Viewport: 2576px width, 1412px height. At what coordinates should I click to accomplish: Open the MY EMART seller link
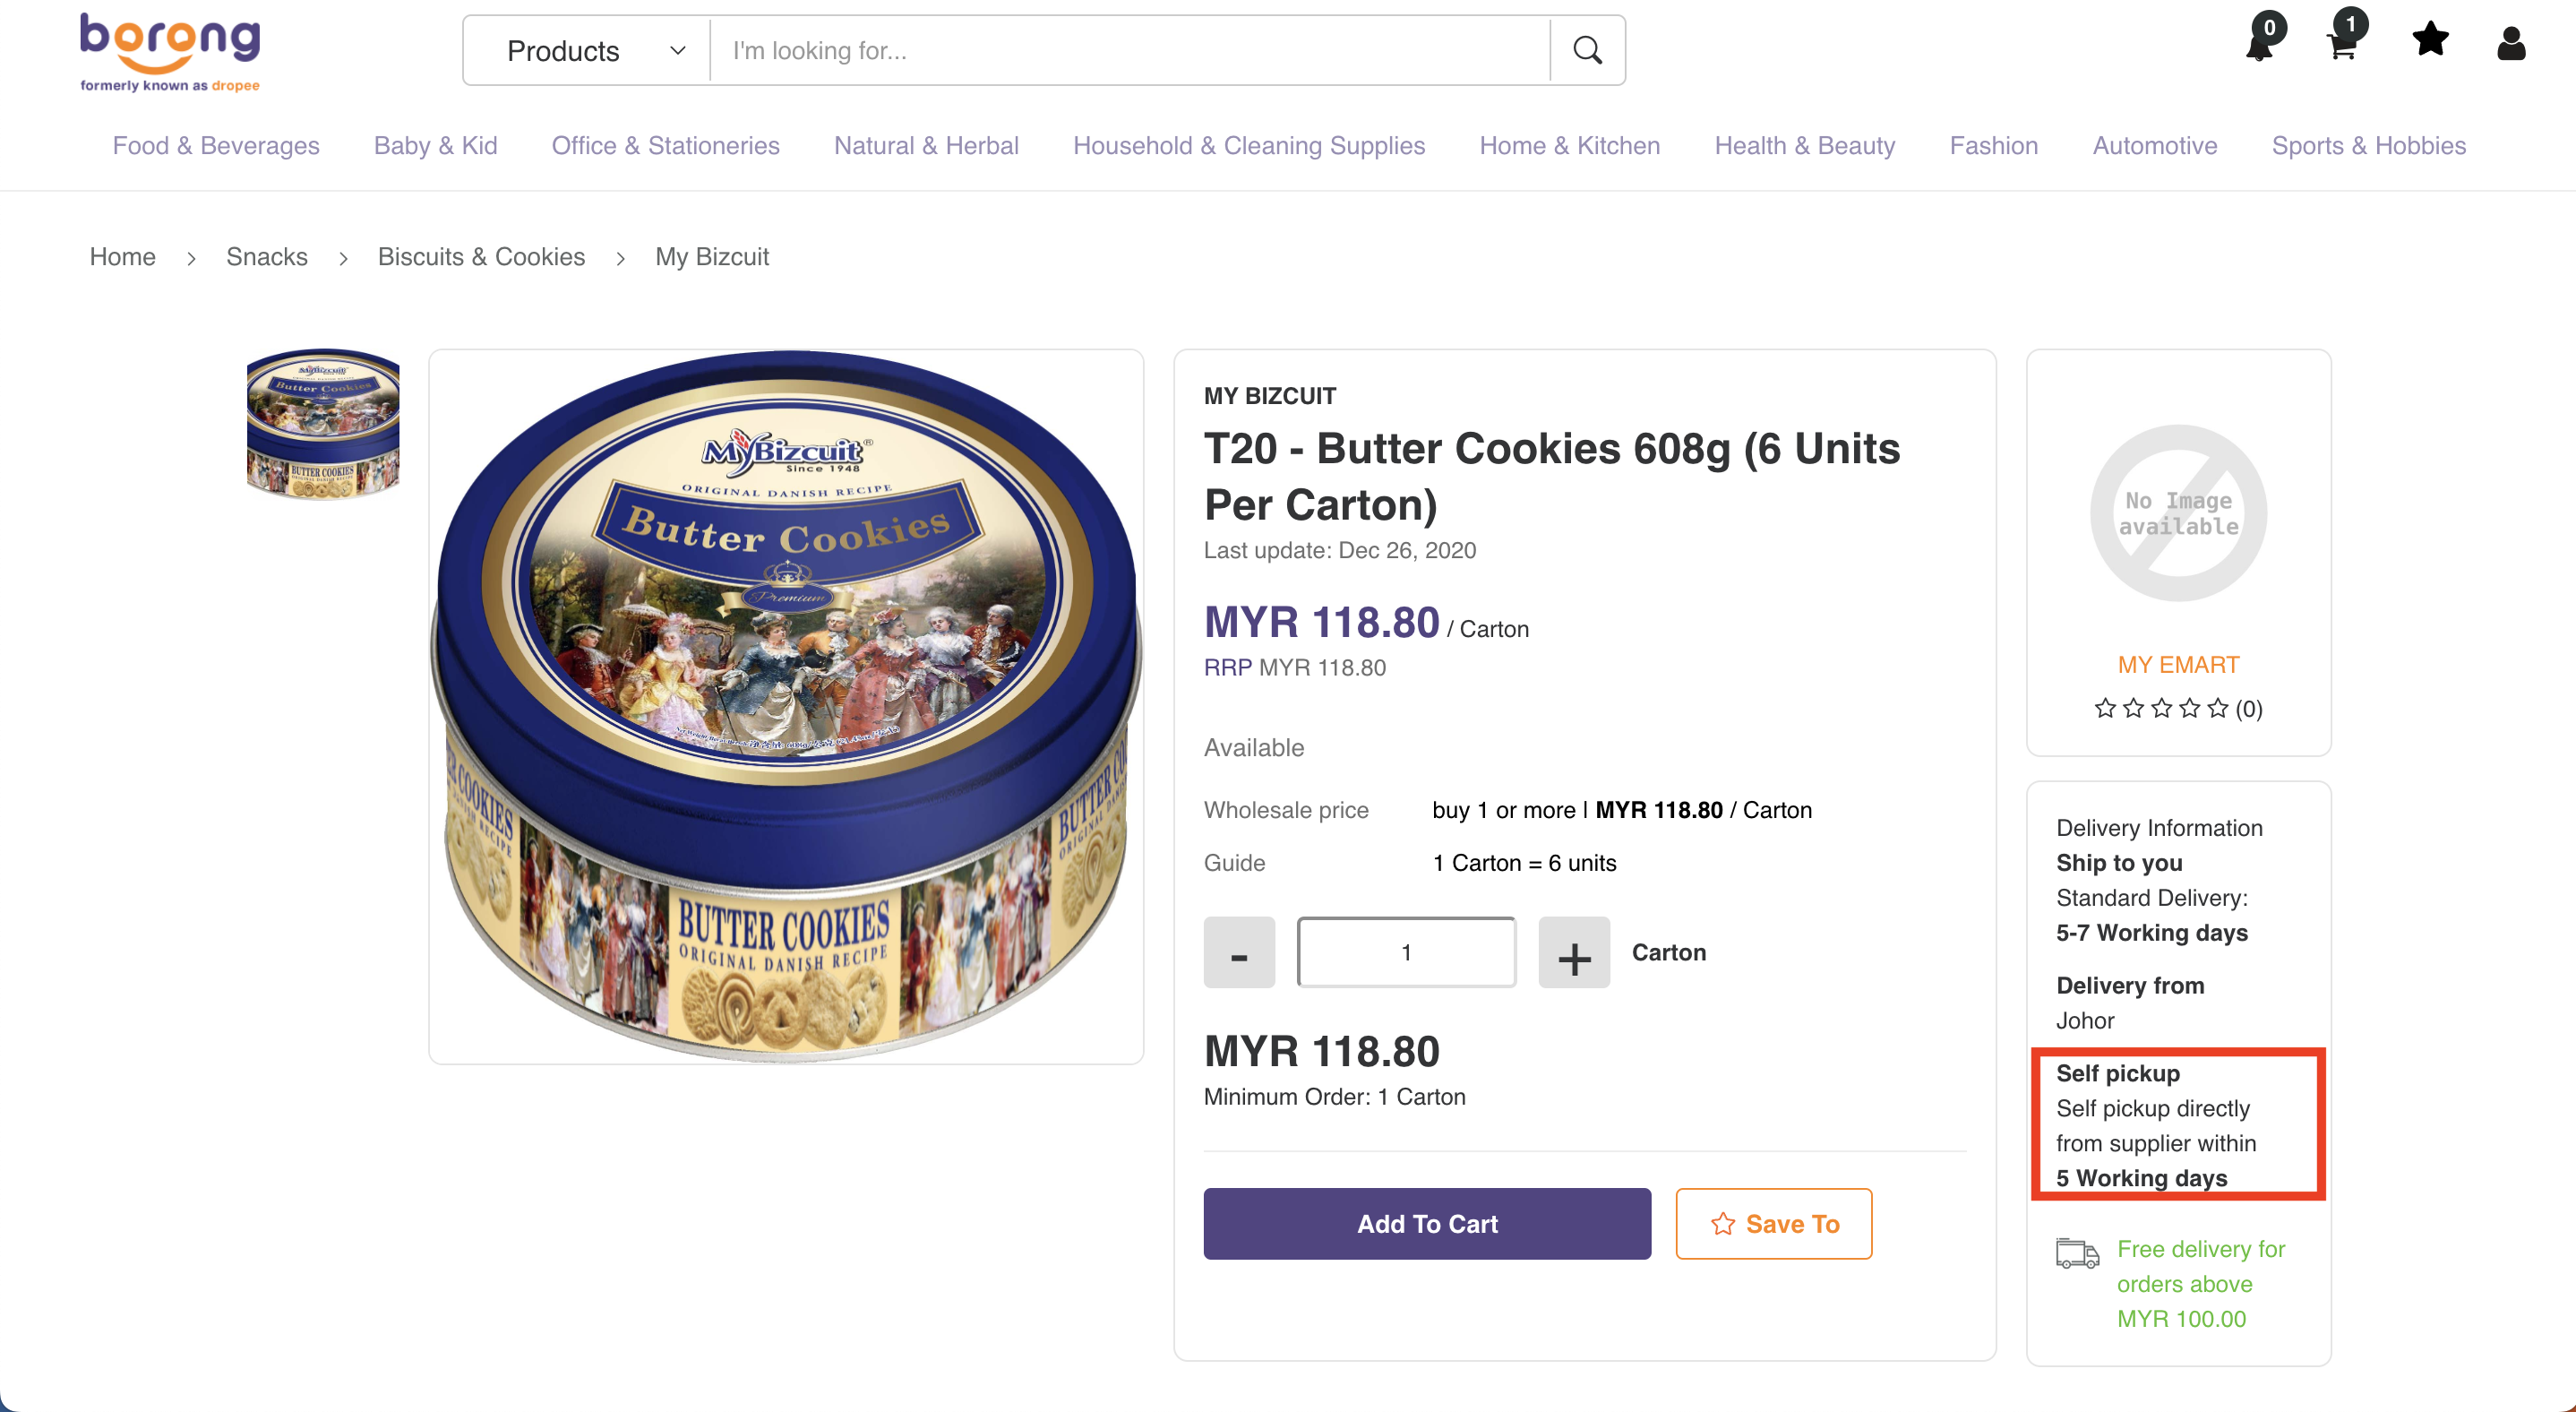point(2178,665)
